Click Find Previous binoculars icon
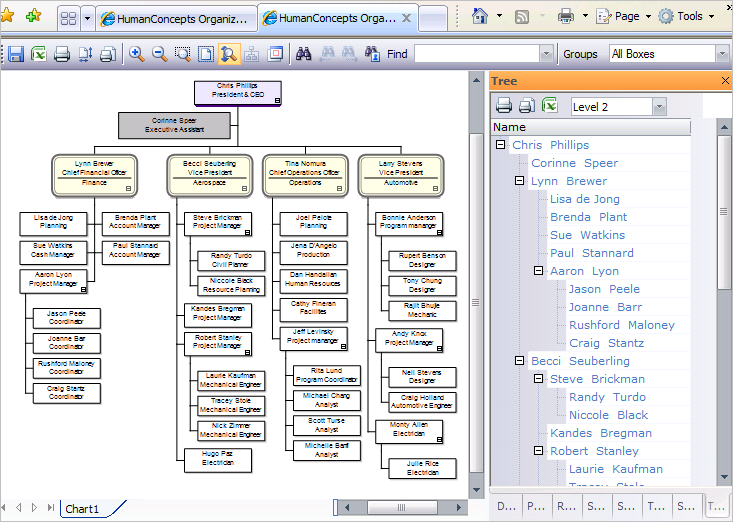Image resolution: width=733 pixels, height=522 pixels. click(x=327, y=54)
